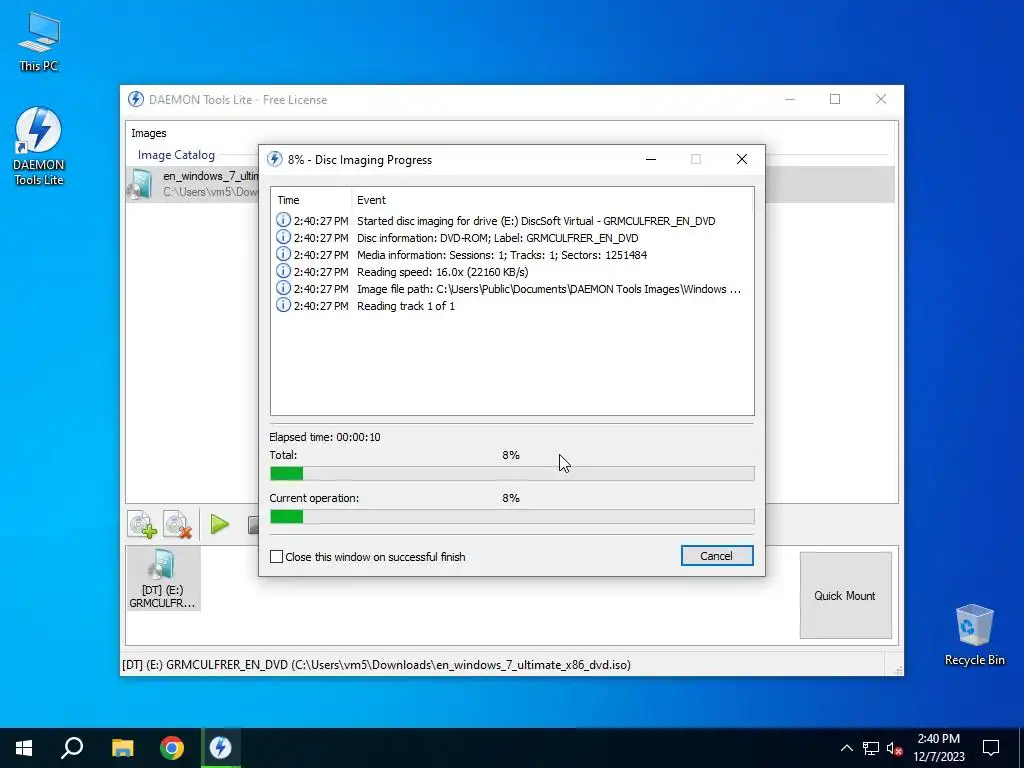Maximize the DAEMON Tools Lite main window
Screen dimensions: 1024x768
(835, 99)
